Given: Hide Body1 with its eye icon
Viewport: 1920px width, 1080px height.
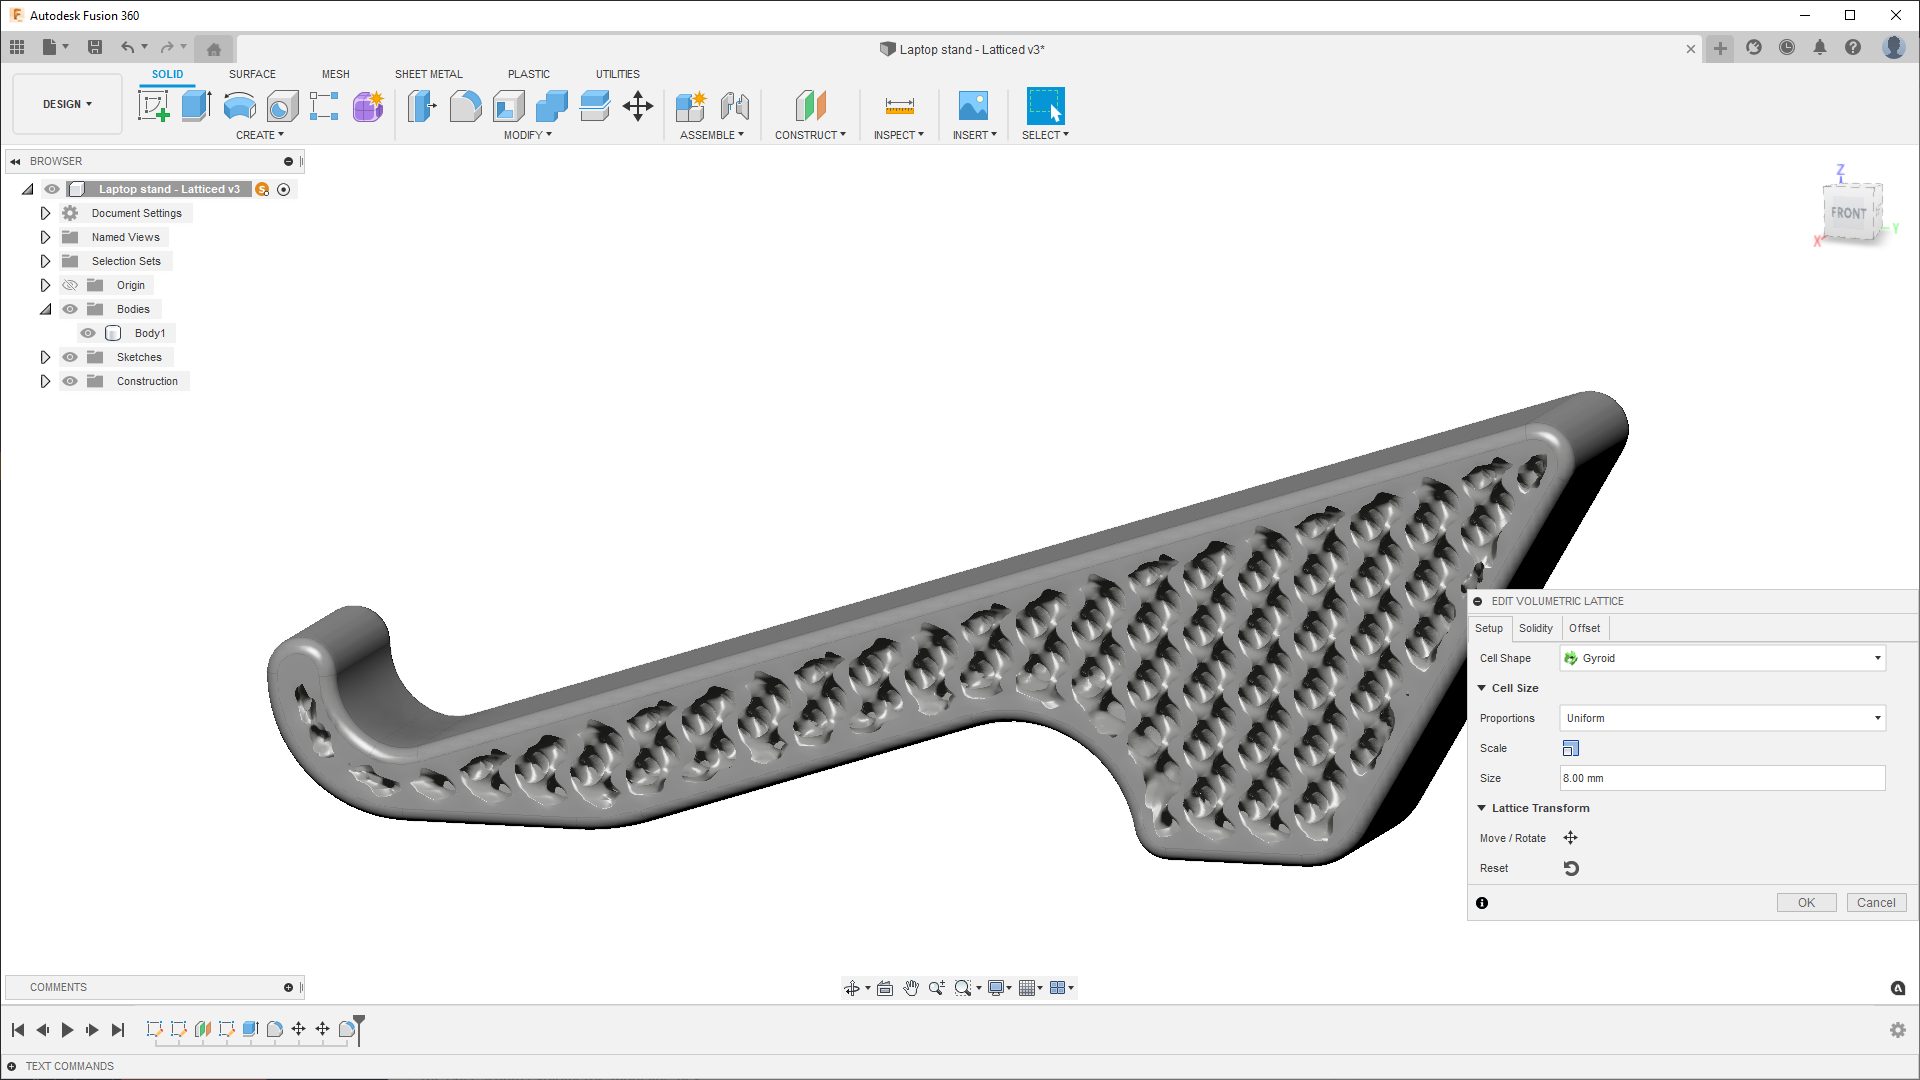Looking at the screenshot, I should pyautogui.click(x=88, y=333).
